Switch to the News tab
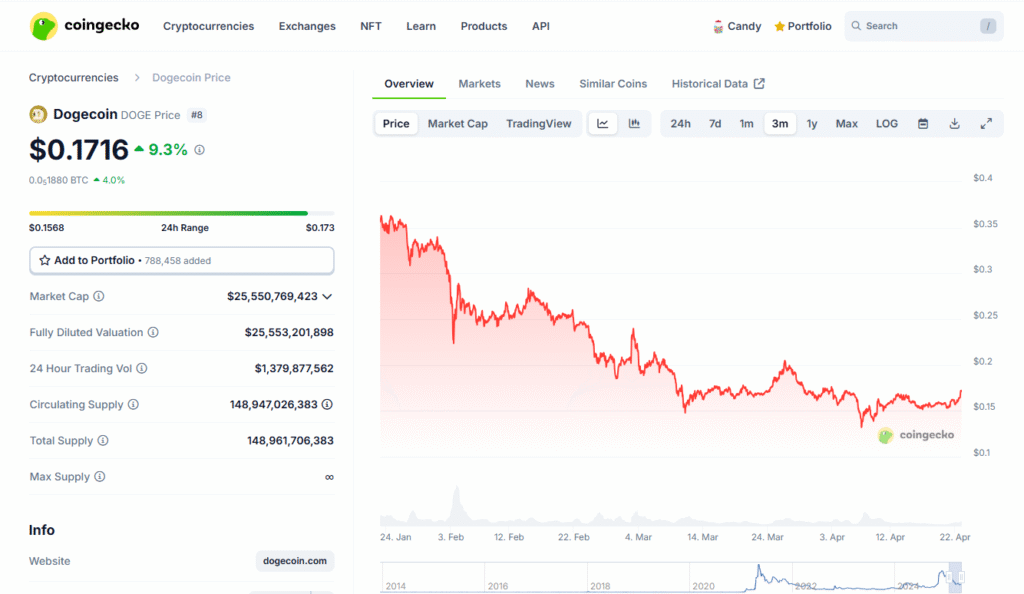The height and width of the screenshot is (594, 1024). (540, 84)
